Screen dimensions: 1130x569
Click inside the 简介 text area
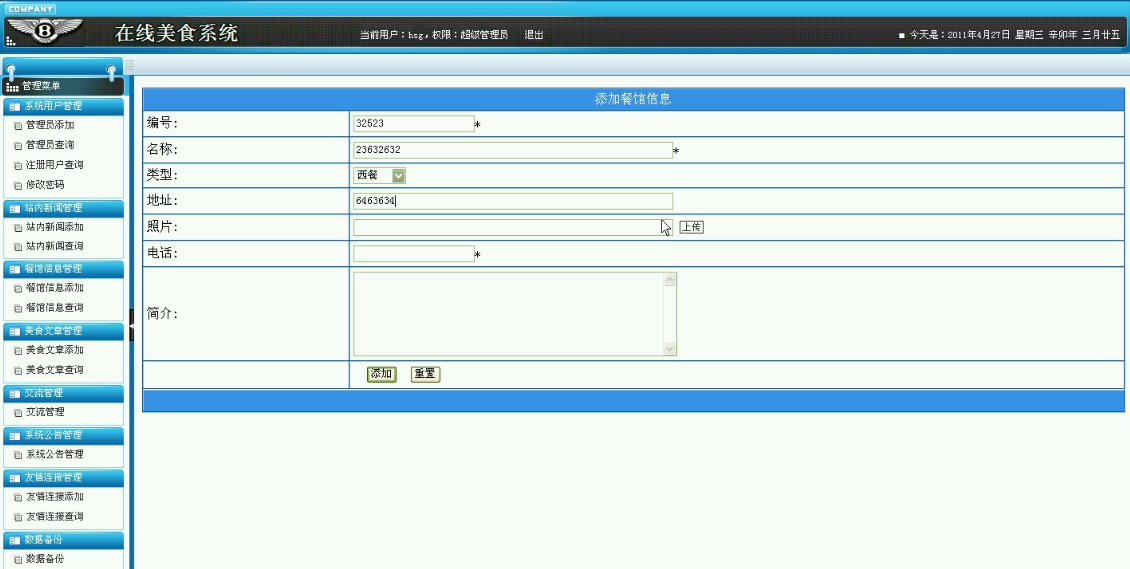pos(508,314)
